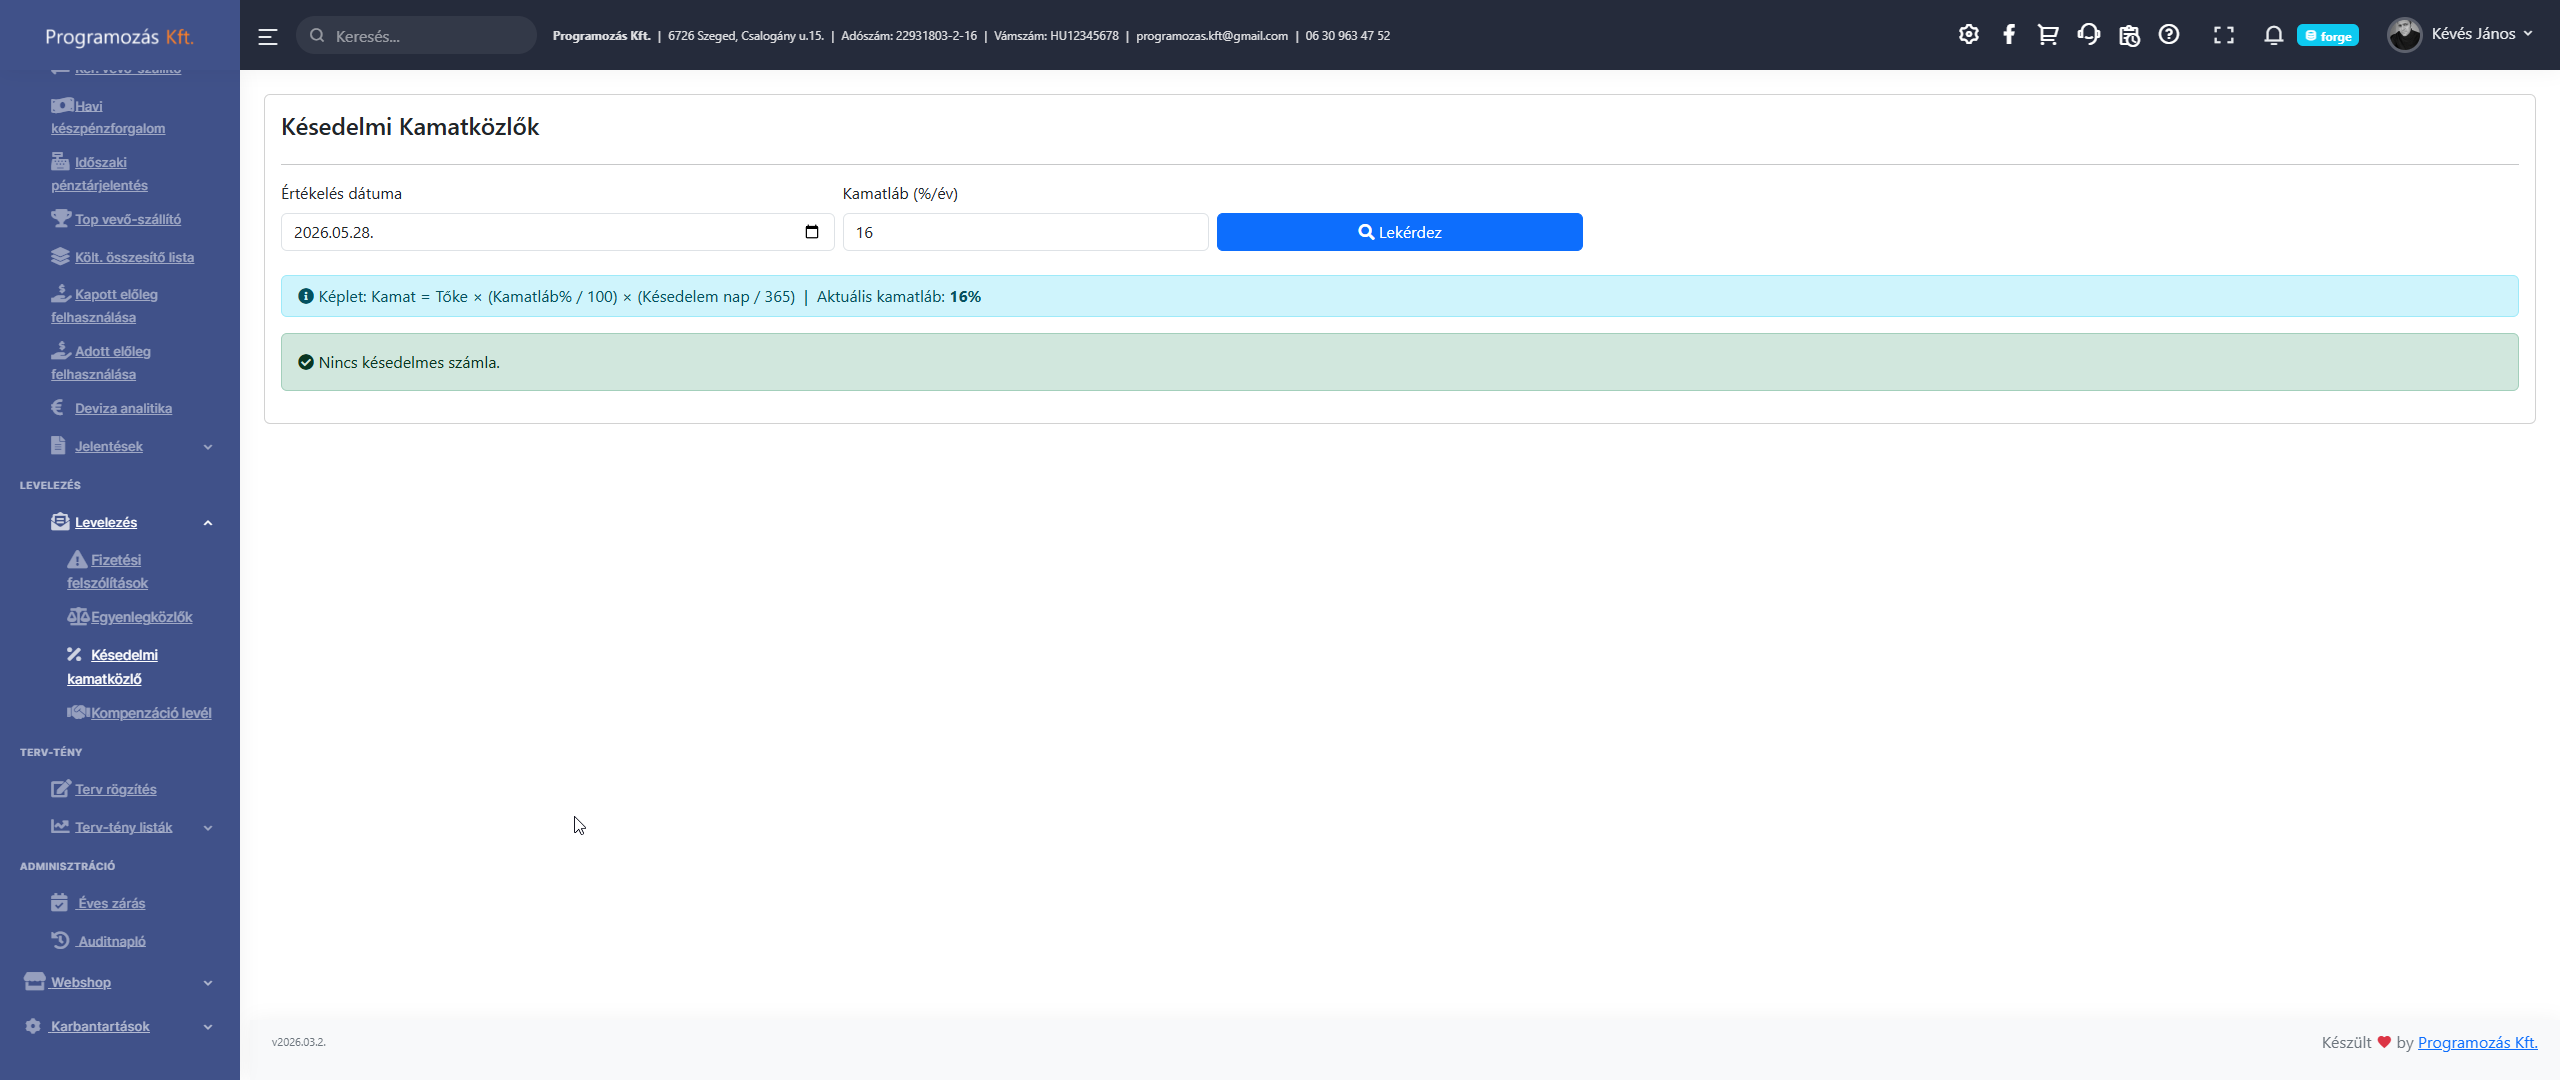Open the shopping cart icon
This screenshot has width=2560, height=1080.
point(2047,35)
